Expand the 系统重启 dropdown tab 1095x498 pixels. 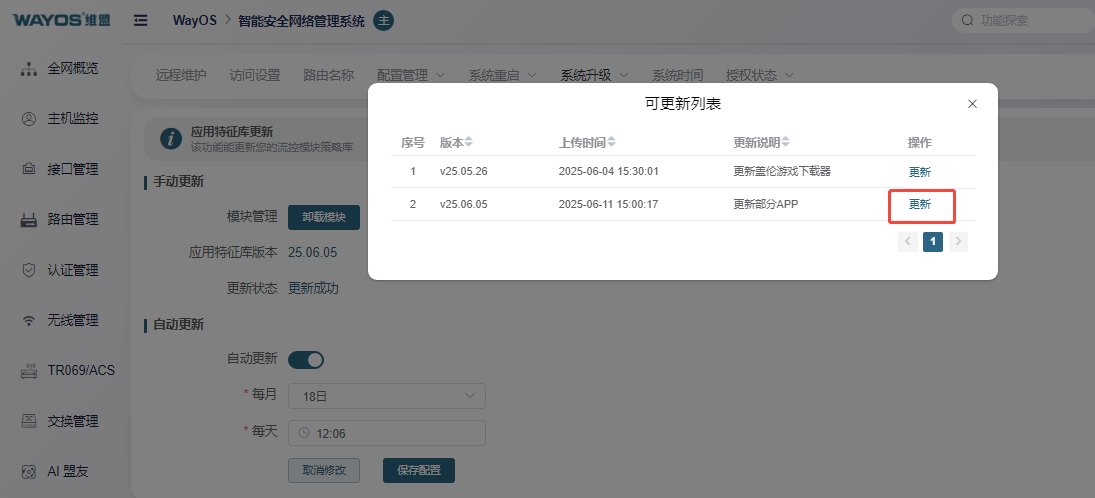coord(503,75)
